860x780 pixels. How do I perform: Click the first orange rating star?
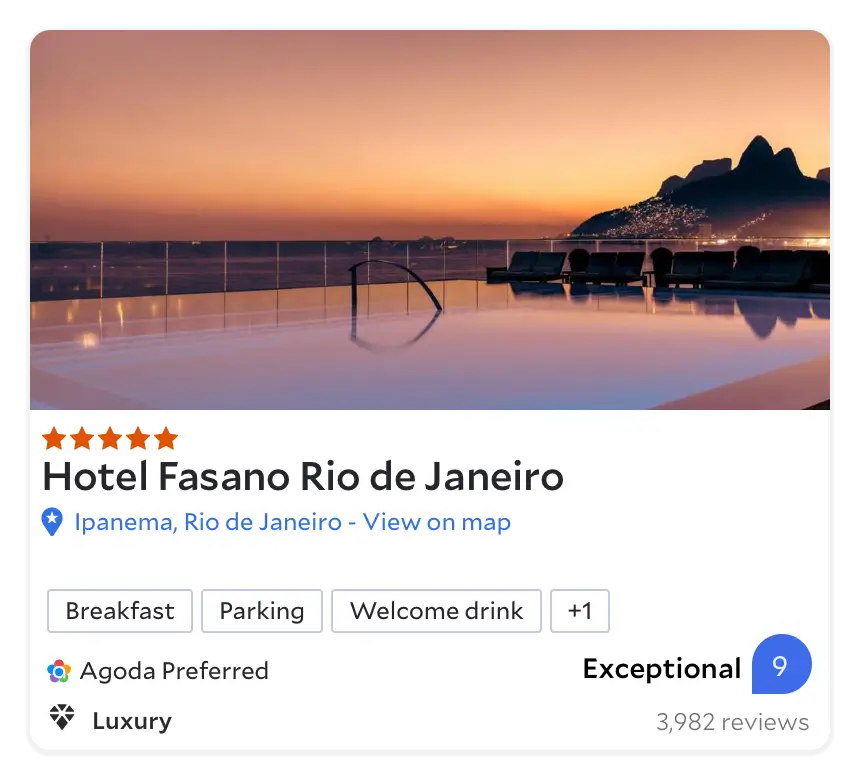54,439
